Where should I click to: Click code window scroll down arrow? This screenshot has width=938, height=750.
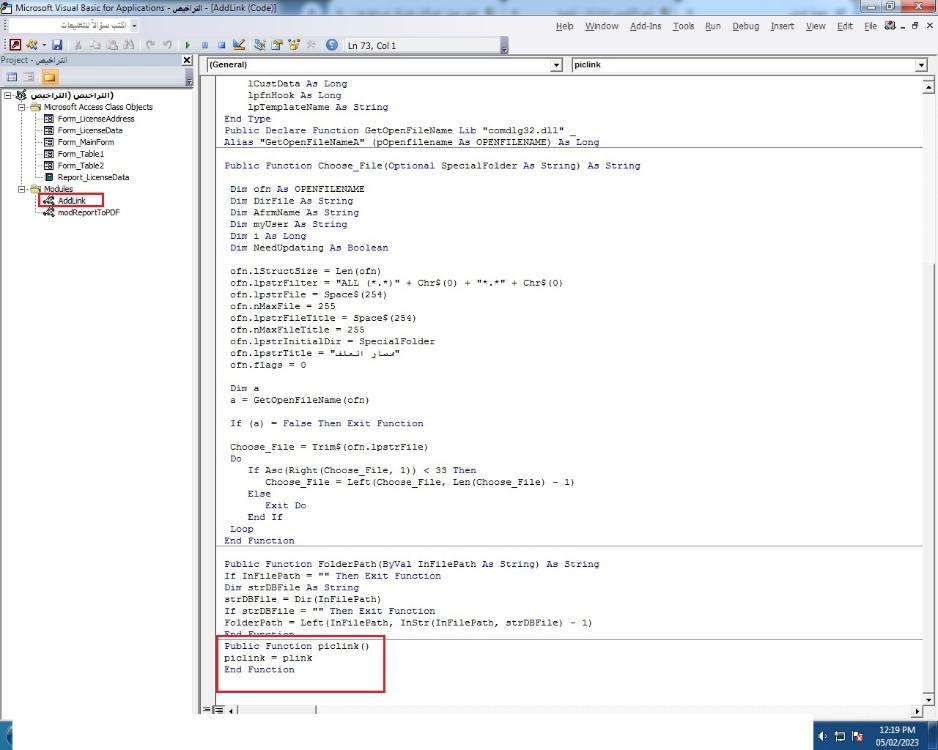[928, 699]
